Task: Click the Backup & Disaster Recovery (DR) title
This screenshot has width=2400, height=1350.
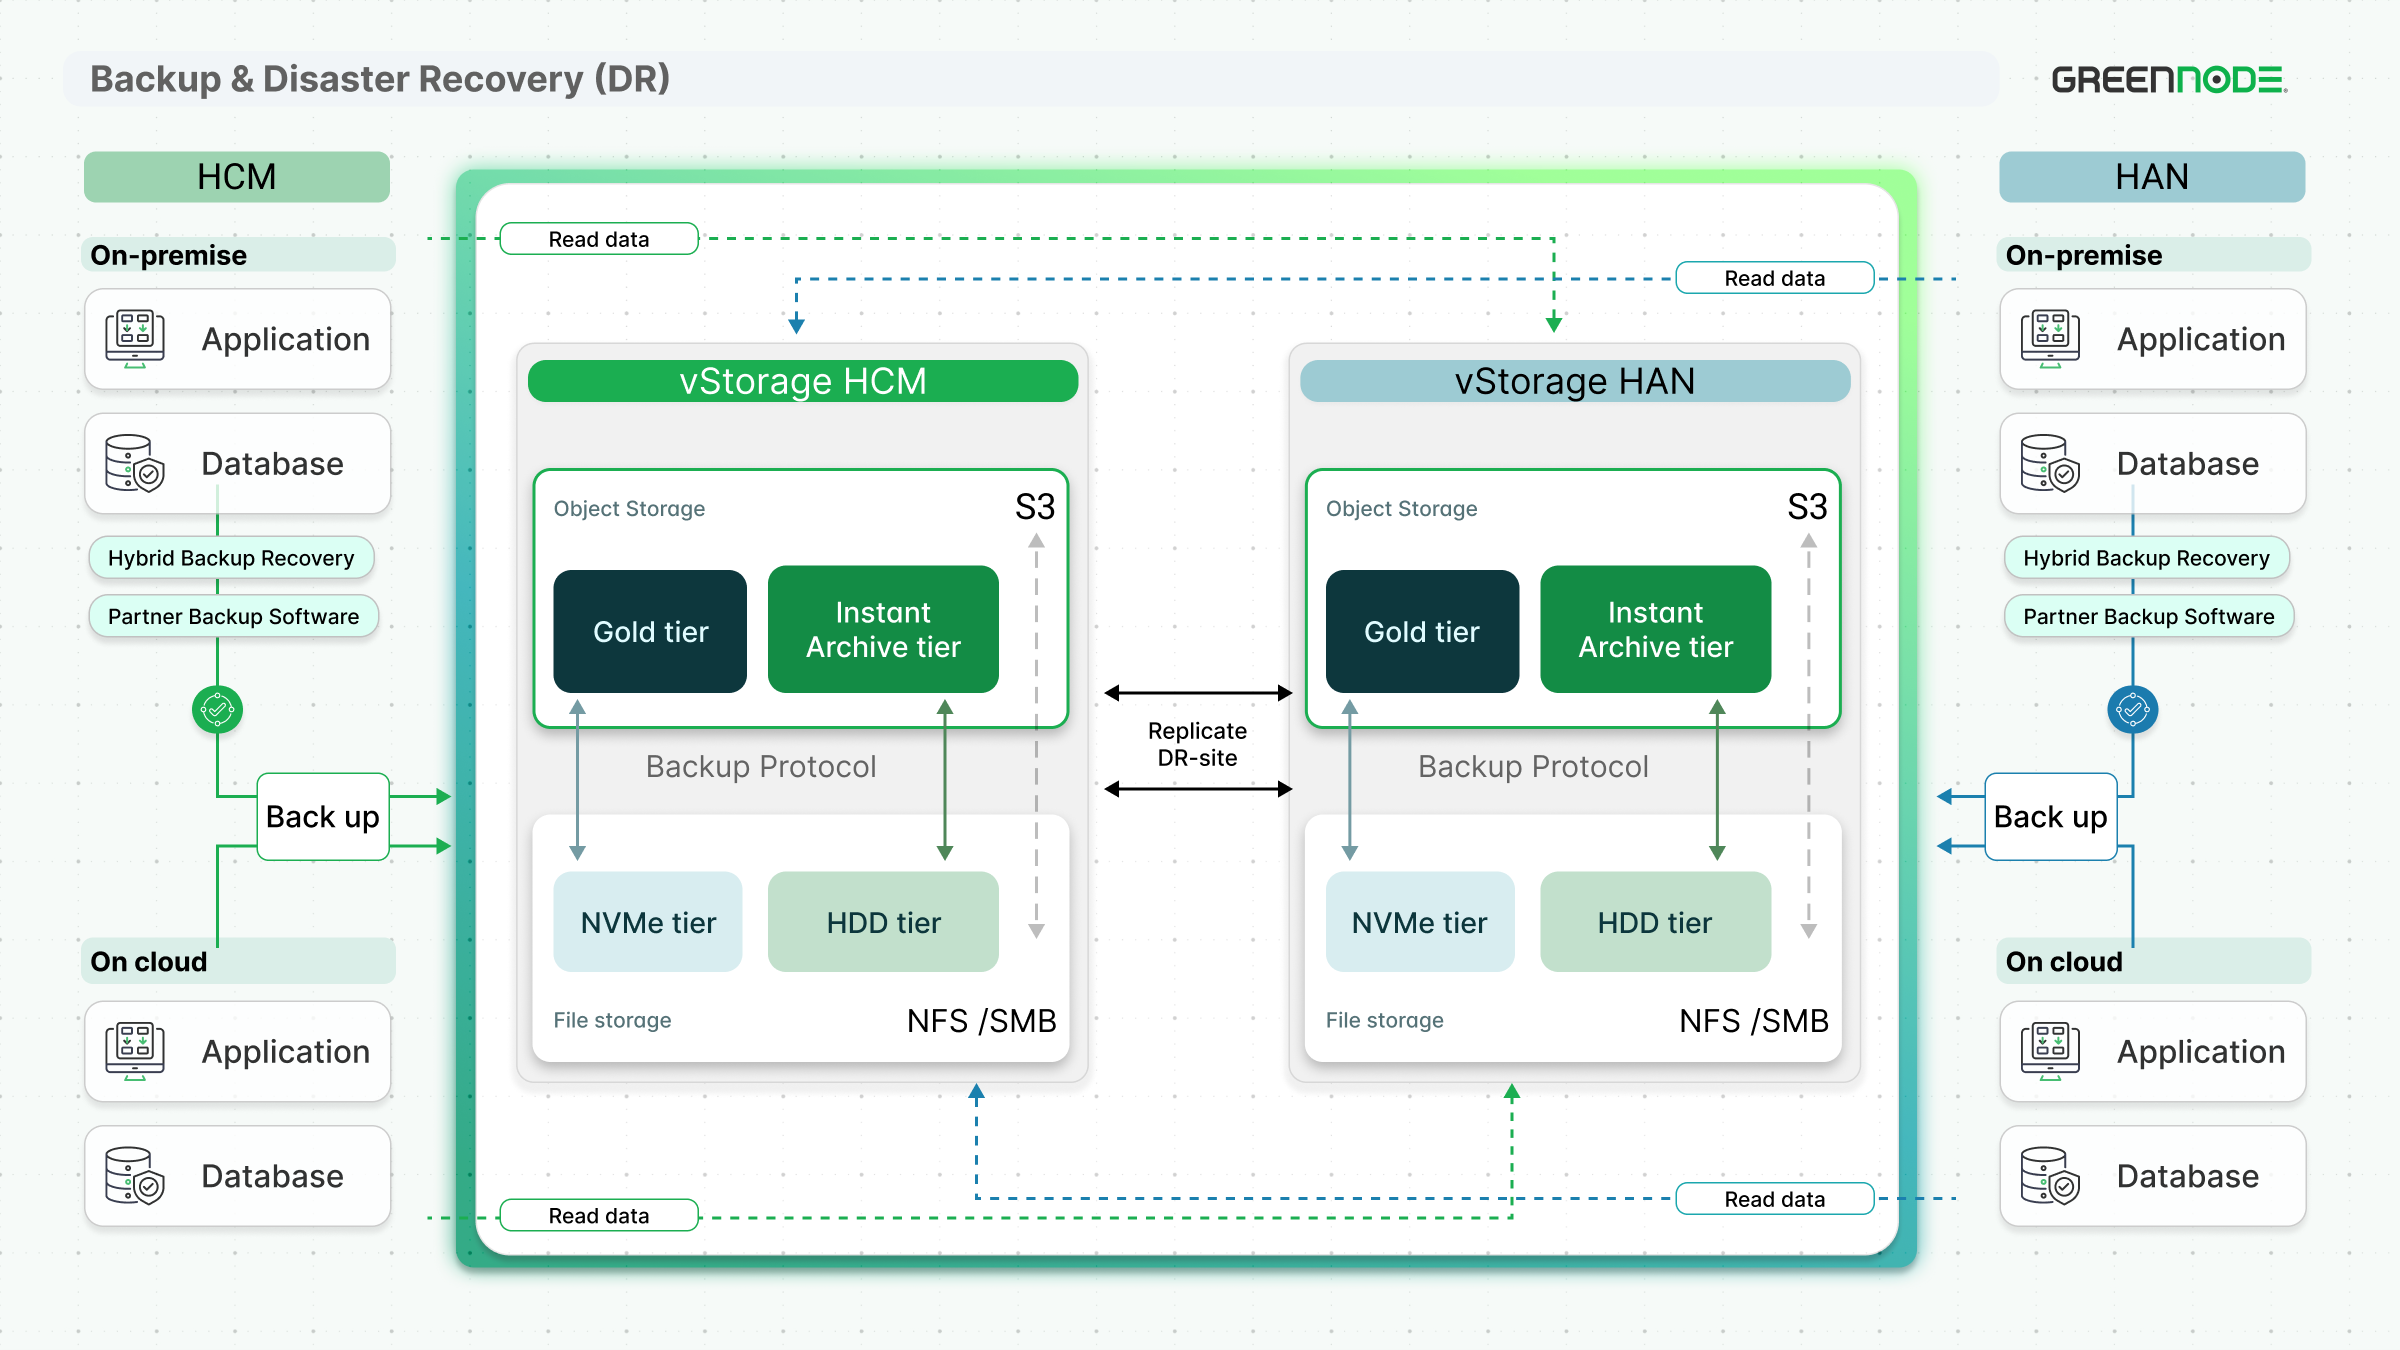Action: pyautogui.click(x=380, y=79)
